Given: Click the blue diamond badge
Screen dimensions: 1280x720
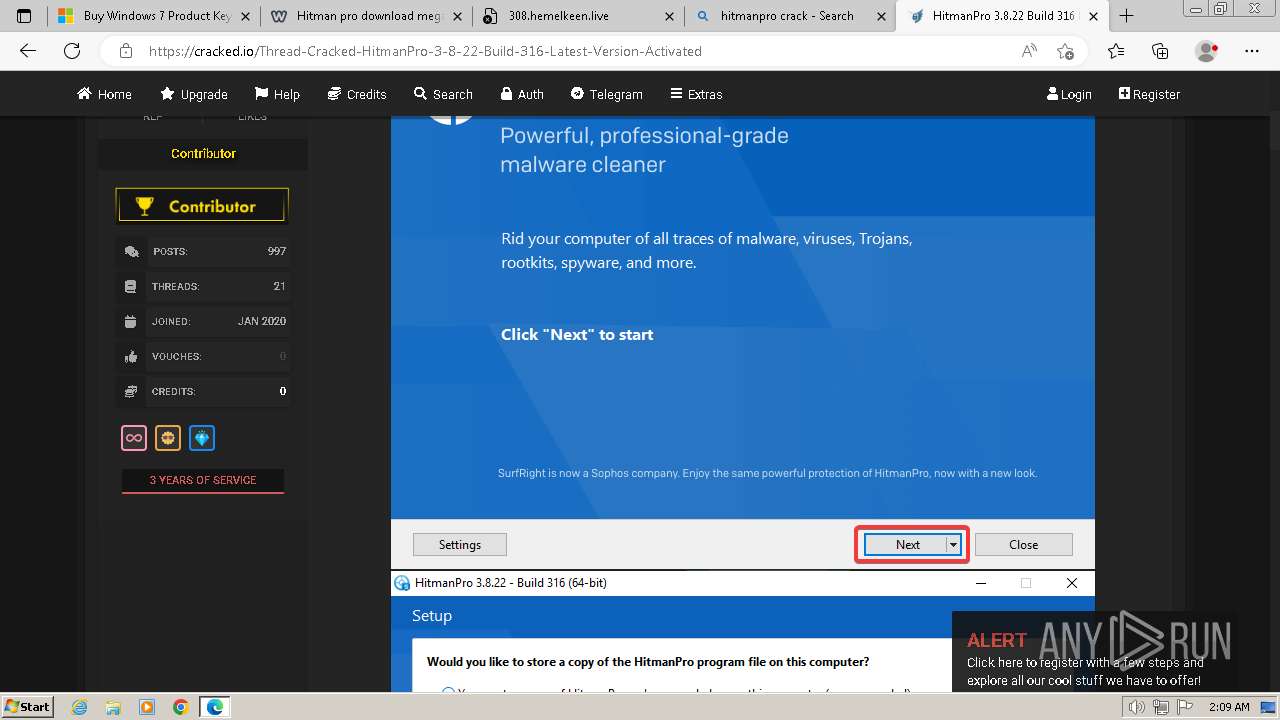Looking at the screenshot, I should [202, 438].
